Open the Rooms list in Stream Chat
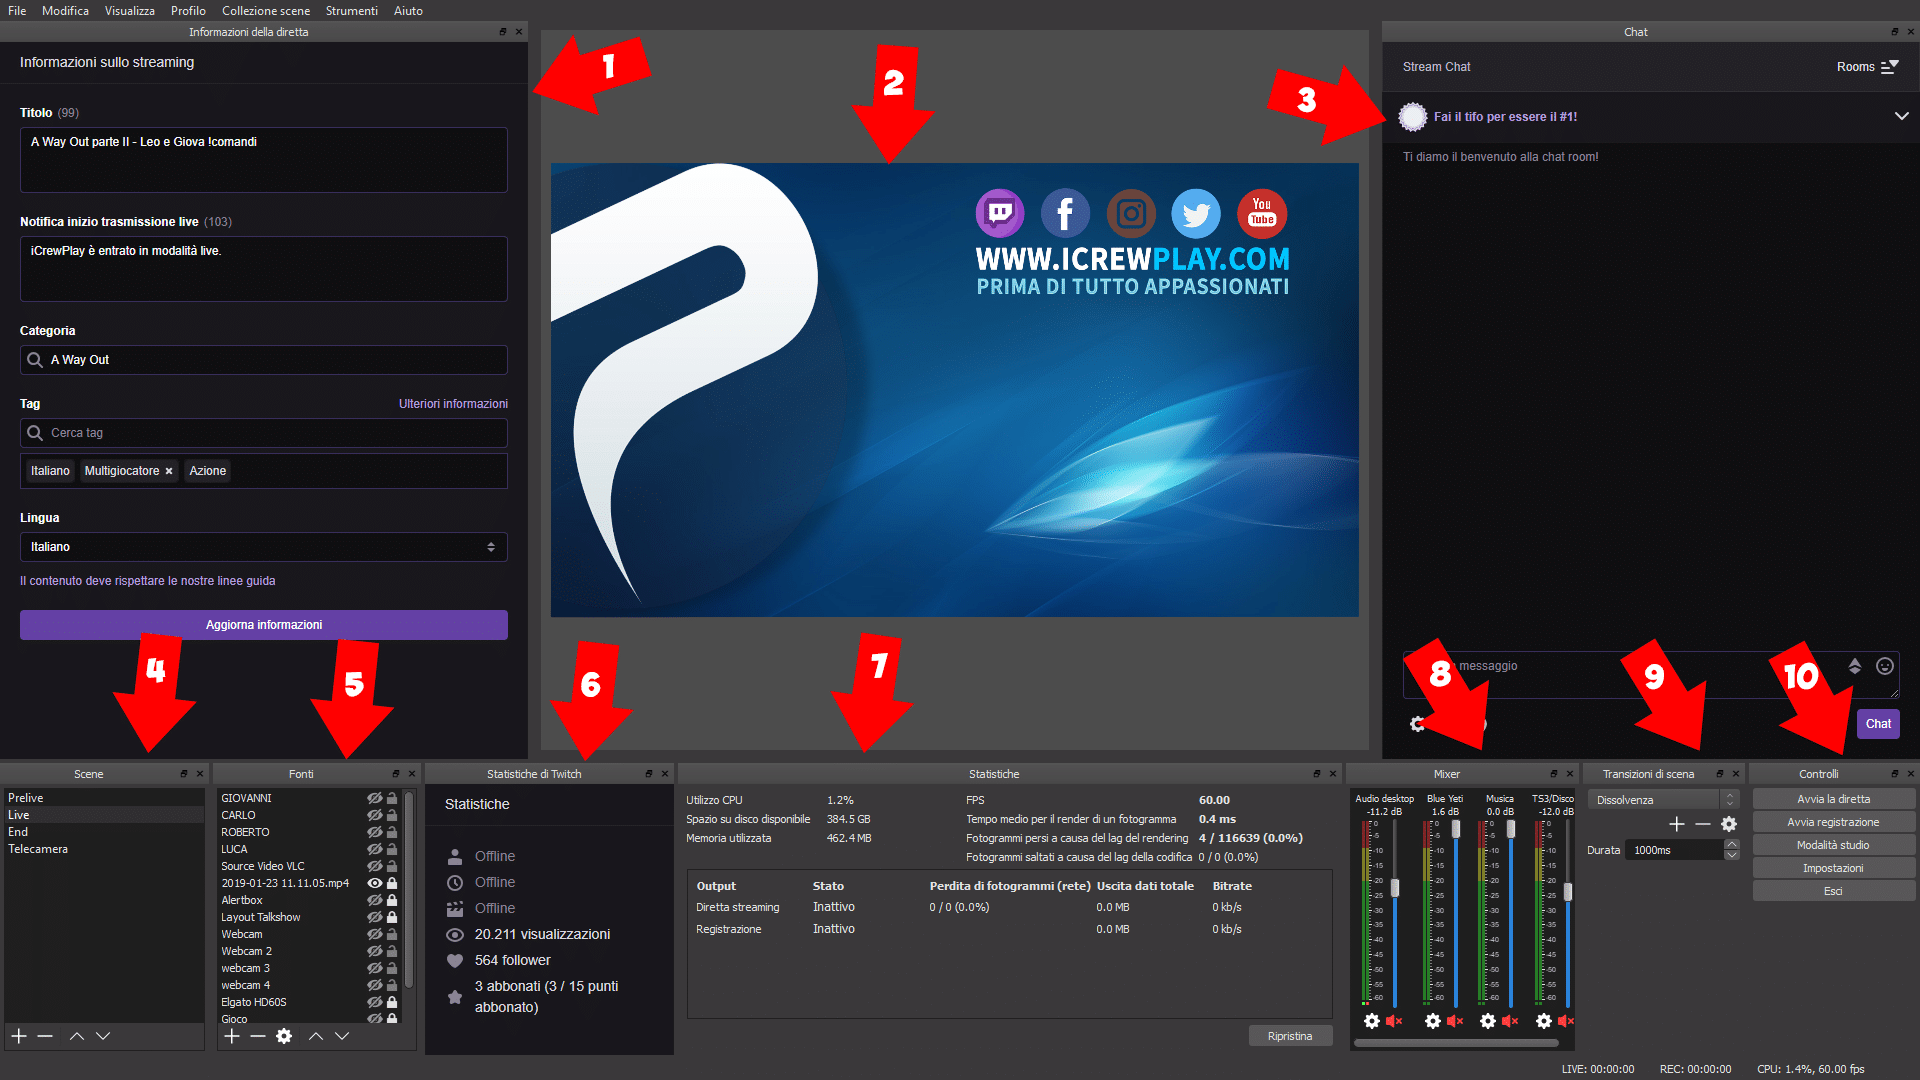 [1867, 67]
